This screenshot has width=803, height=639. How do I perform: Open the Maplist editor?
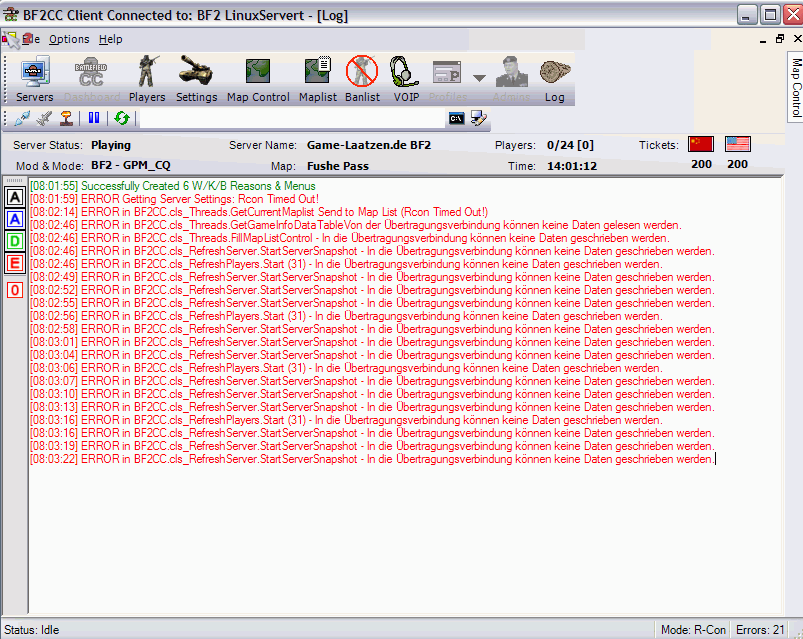pos(317,79)
